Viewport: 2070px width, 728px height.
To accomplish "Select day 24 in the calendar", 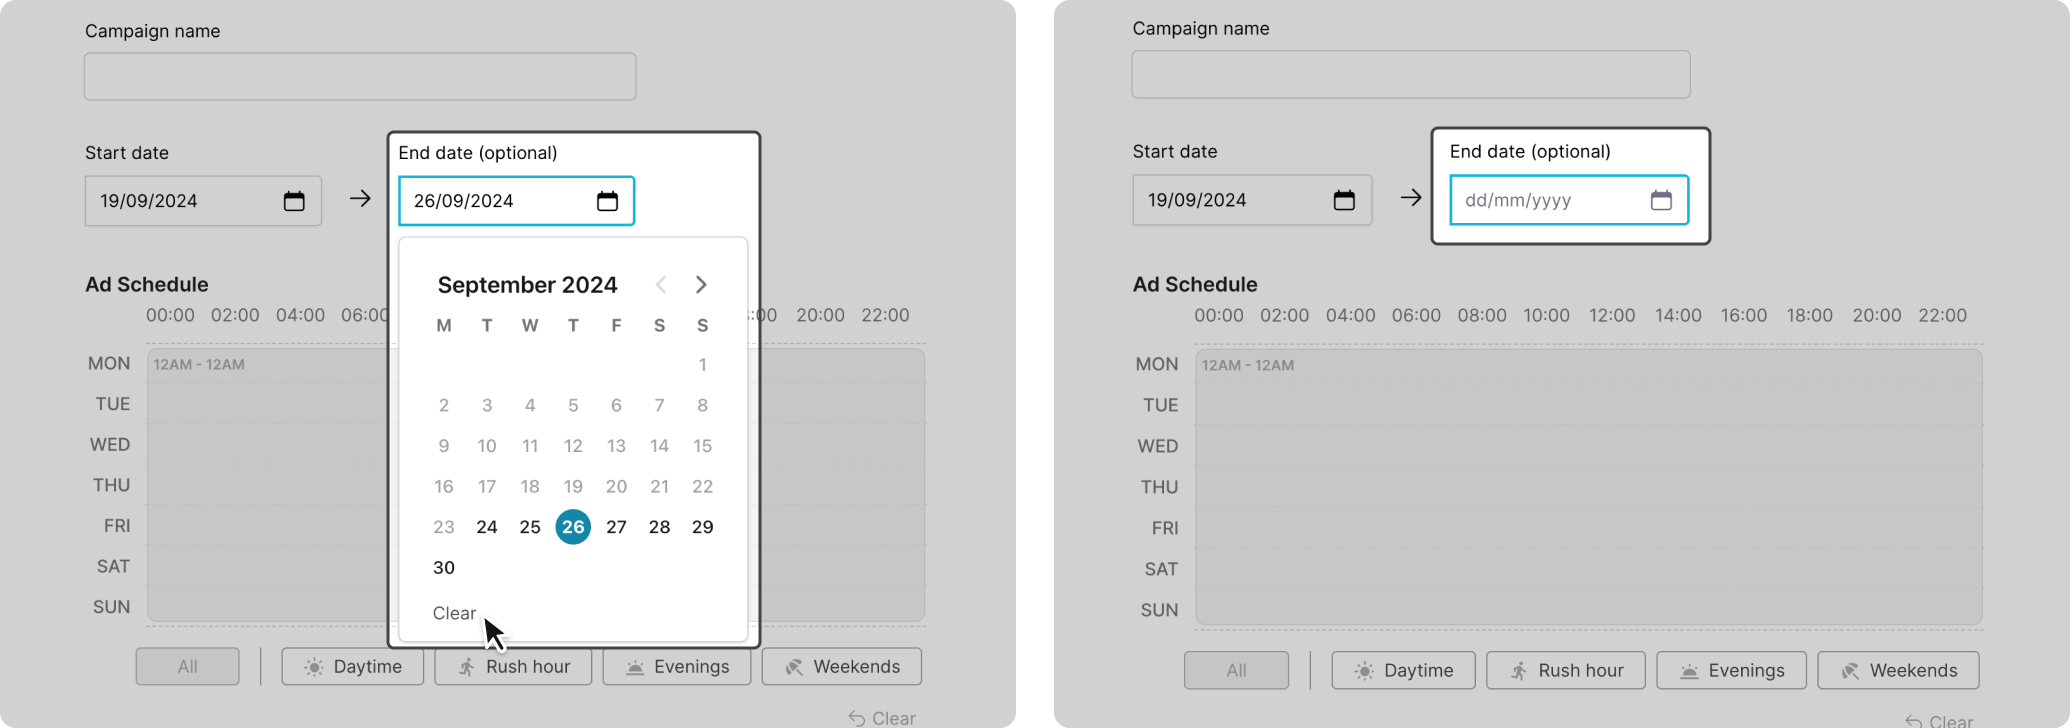I will click(487, 527).
